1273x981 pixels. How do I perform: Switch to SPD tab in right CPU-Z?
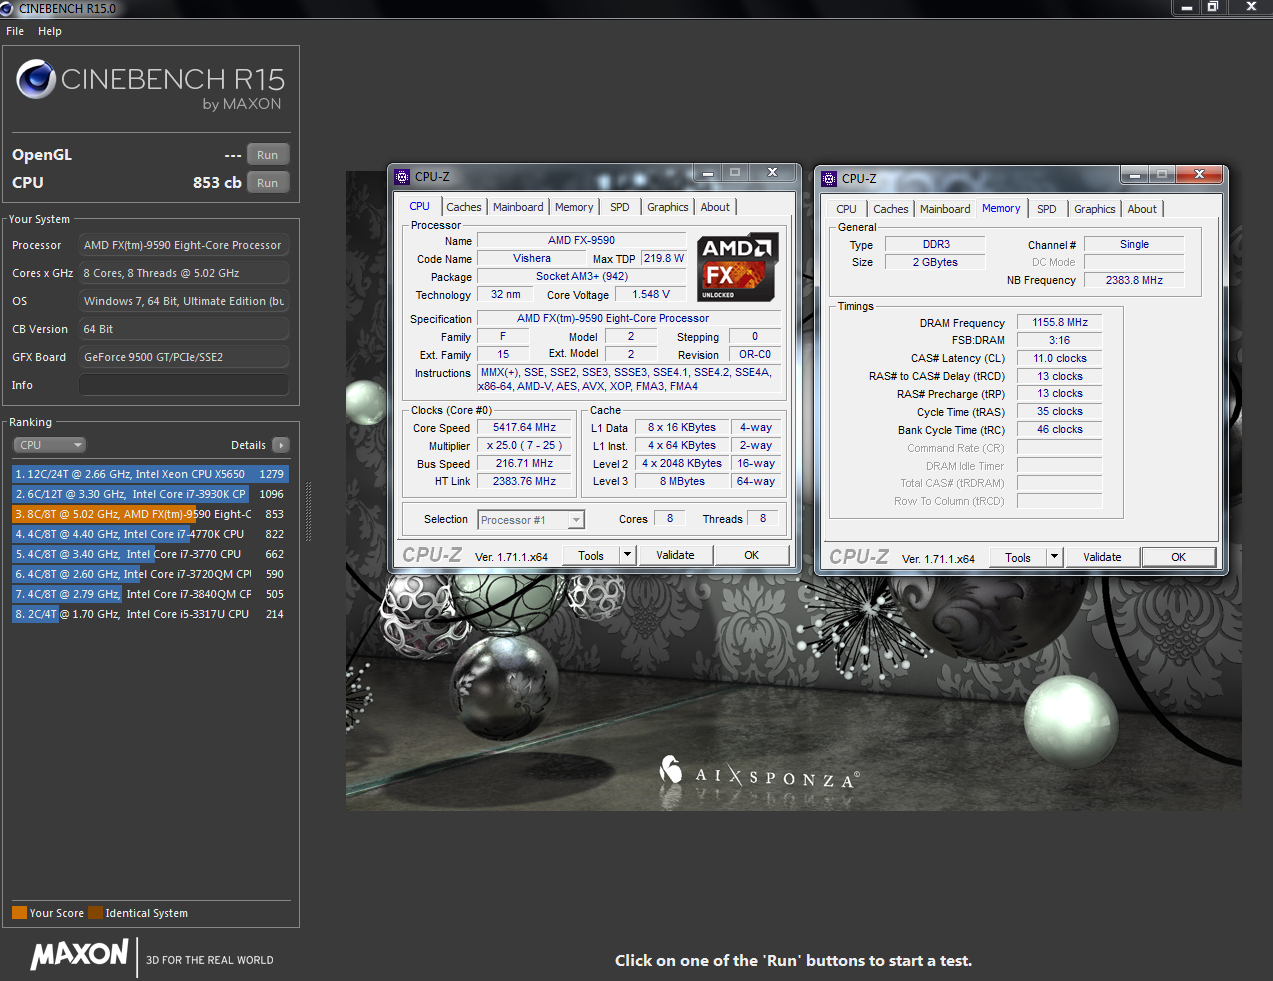click(x=1047, y=209)
